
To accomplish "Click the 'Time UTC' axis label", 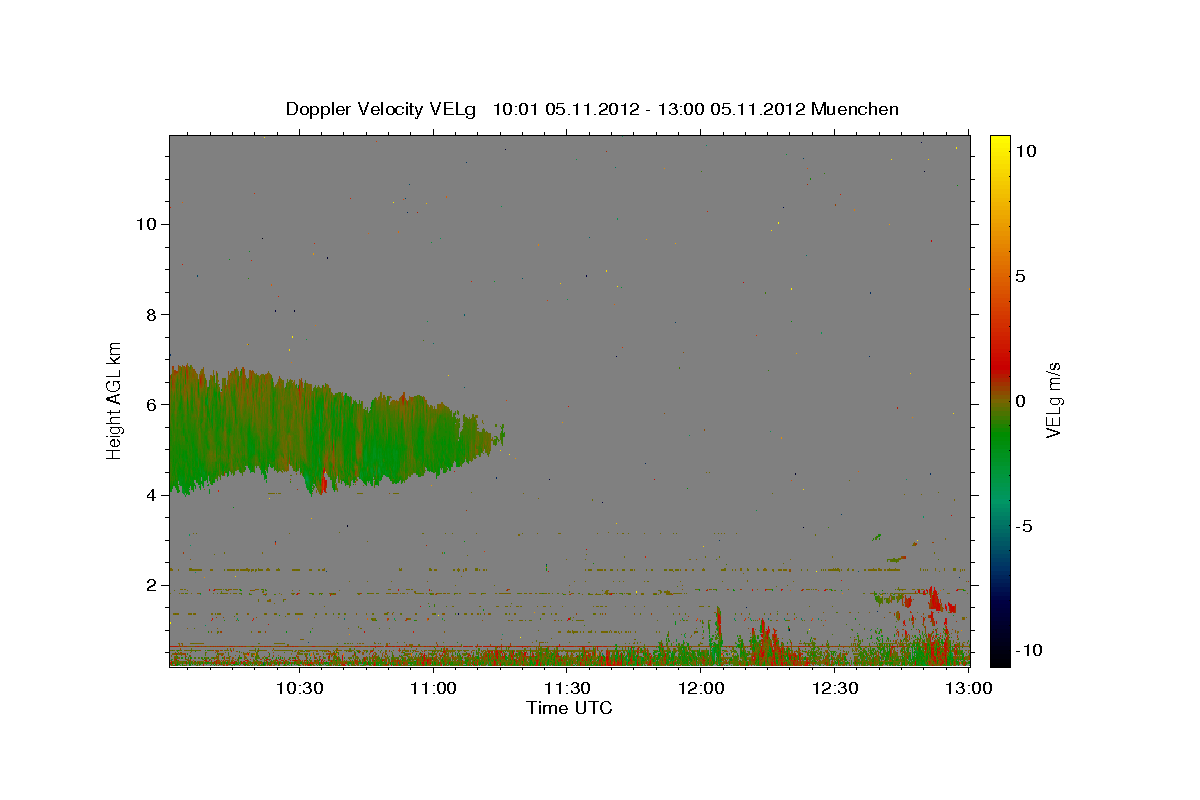I will pyautogui.click(x=569, y=708).
